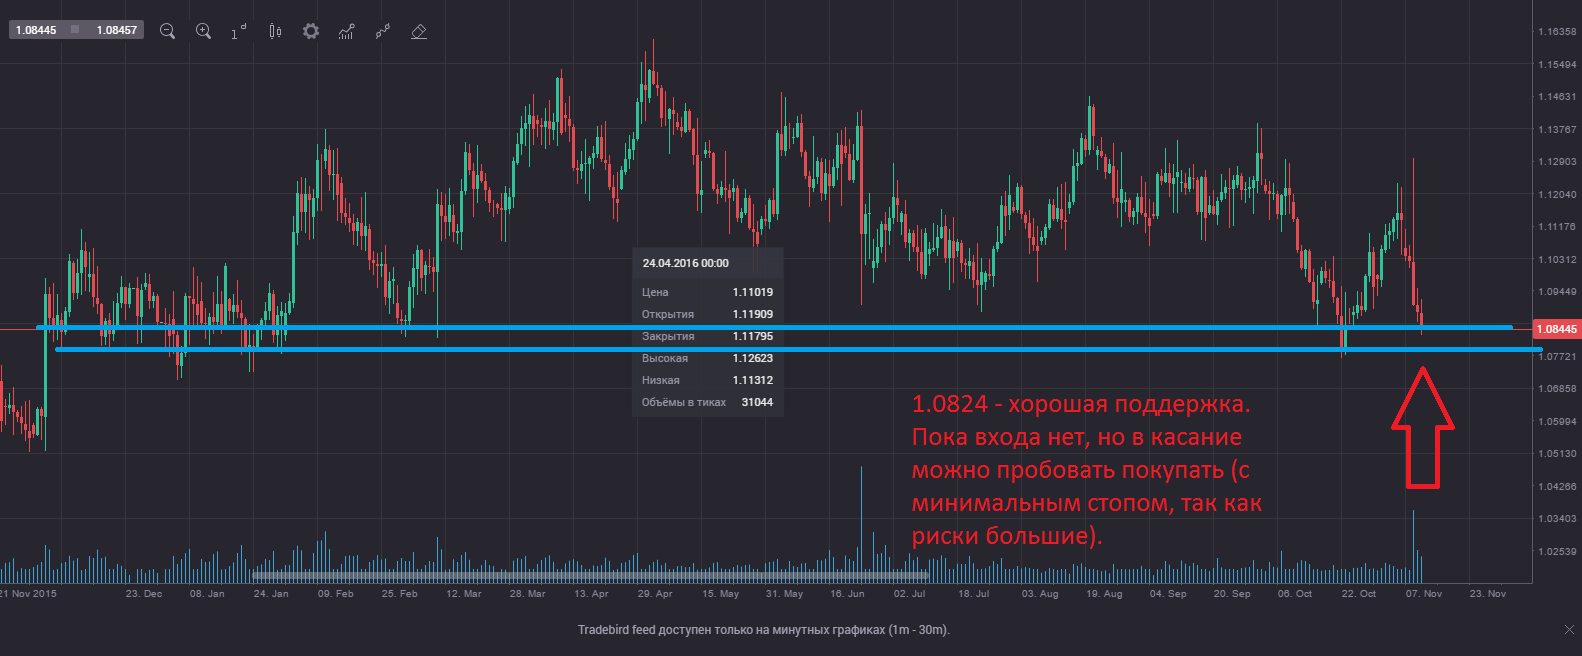Screen dimensions: 1582x656
Task: Click the 1.16358 price axis label
Action: coord(1557,32)
